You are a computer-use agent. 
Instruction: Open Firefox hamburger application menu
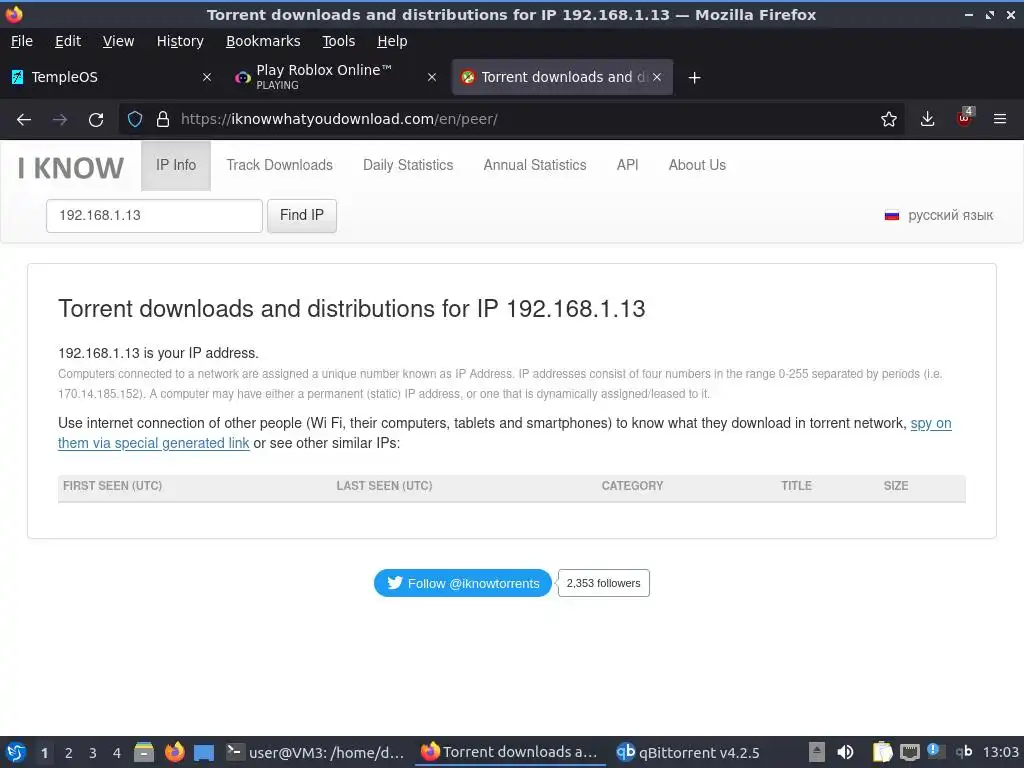[x=1000, y=119]
